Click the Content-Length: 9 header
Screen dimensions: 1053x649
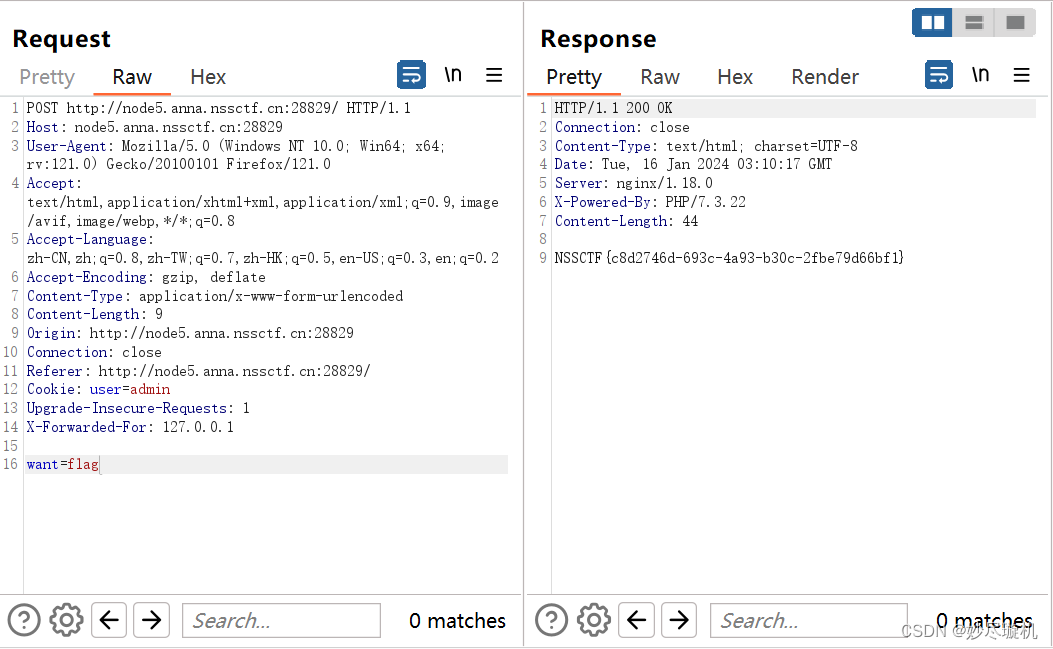95,314
